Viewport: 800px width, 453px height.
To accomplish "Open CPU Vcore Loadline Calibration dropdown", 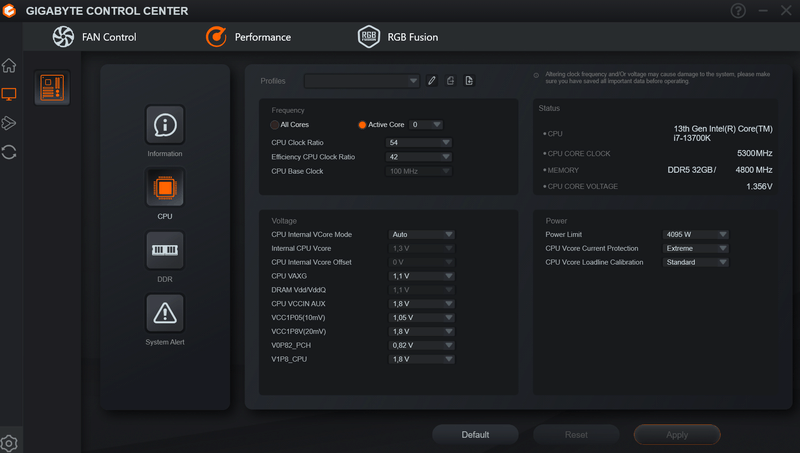I will coord(695,262).
